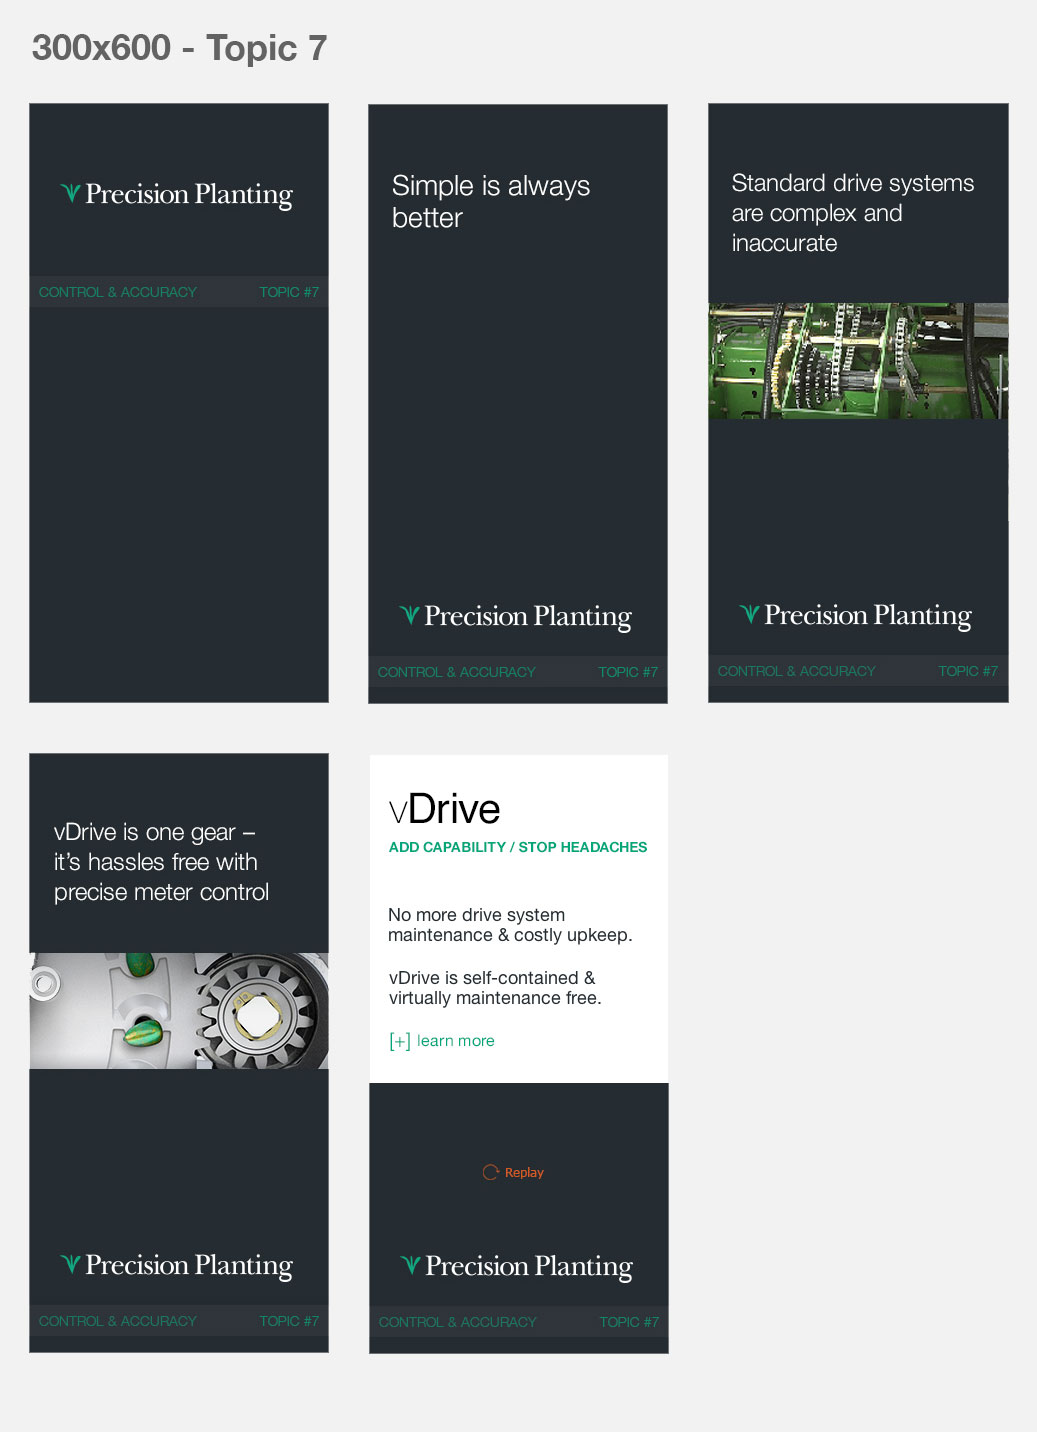Screen dimensions: 1037x1432
Task: Click the circular Replay arrow icon
Action: tap(490, 1172)
